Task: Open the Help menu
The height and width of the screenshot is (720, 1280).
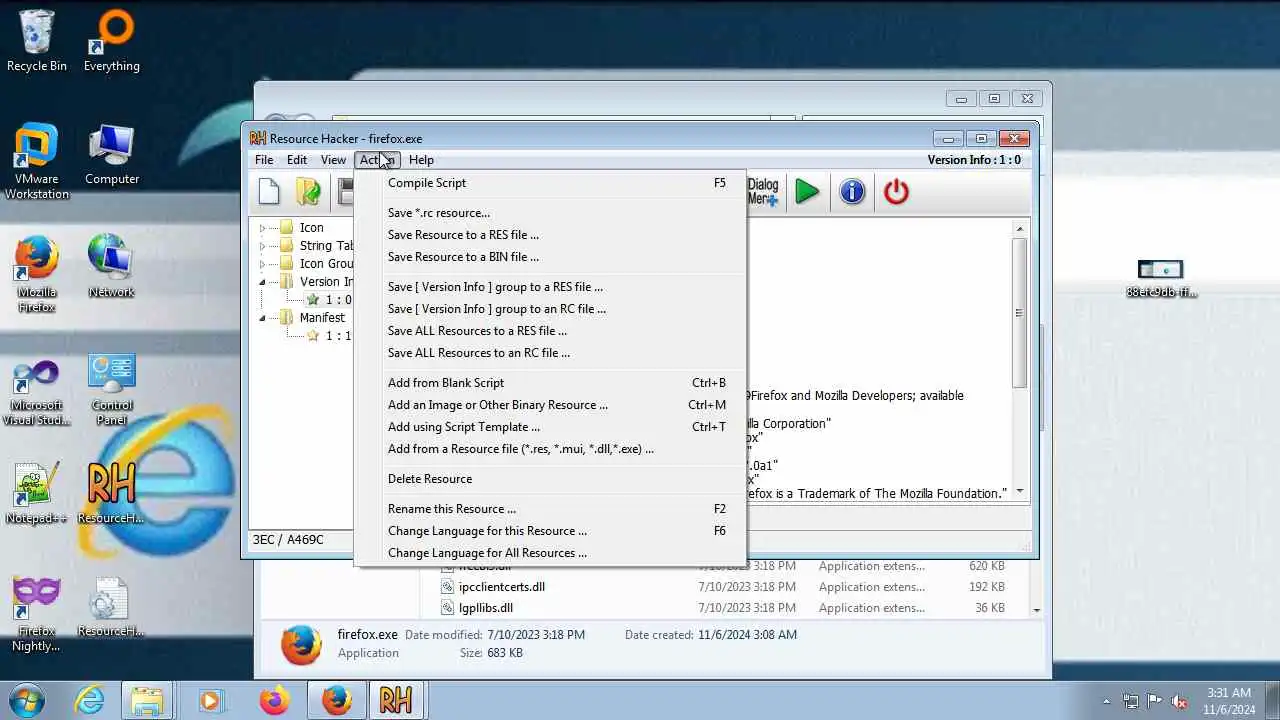Action: coord(421,160)
